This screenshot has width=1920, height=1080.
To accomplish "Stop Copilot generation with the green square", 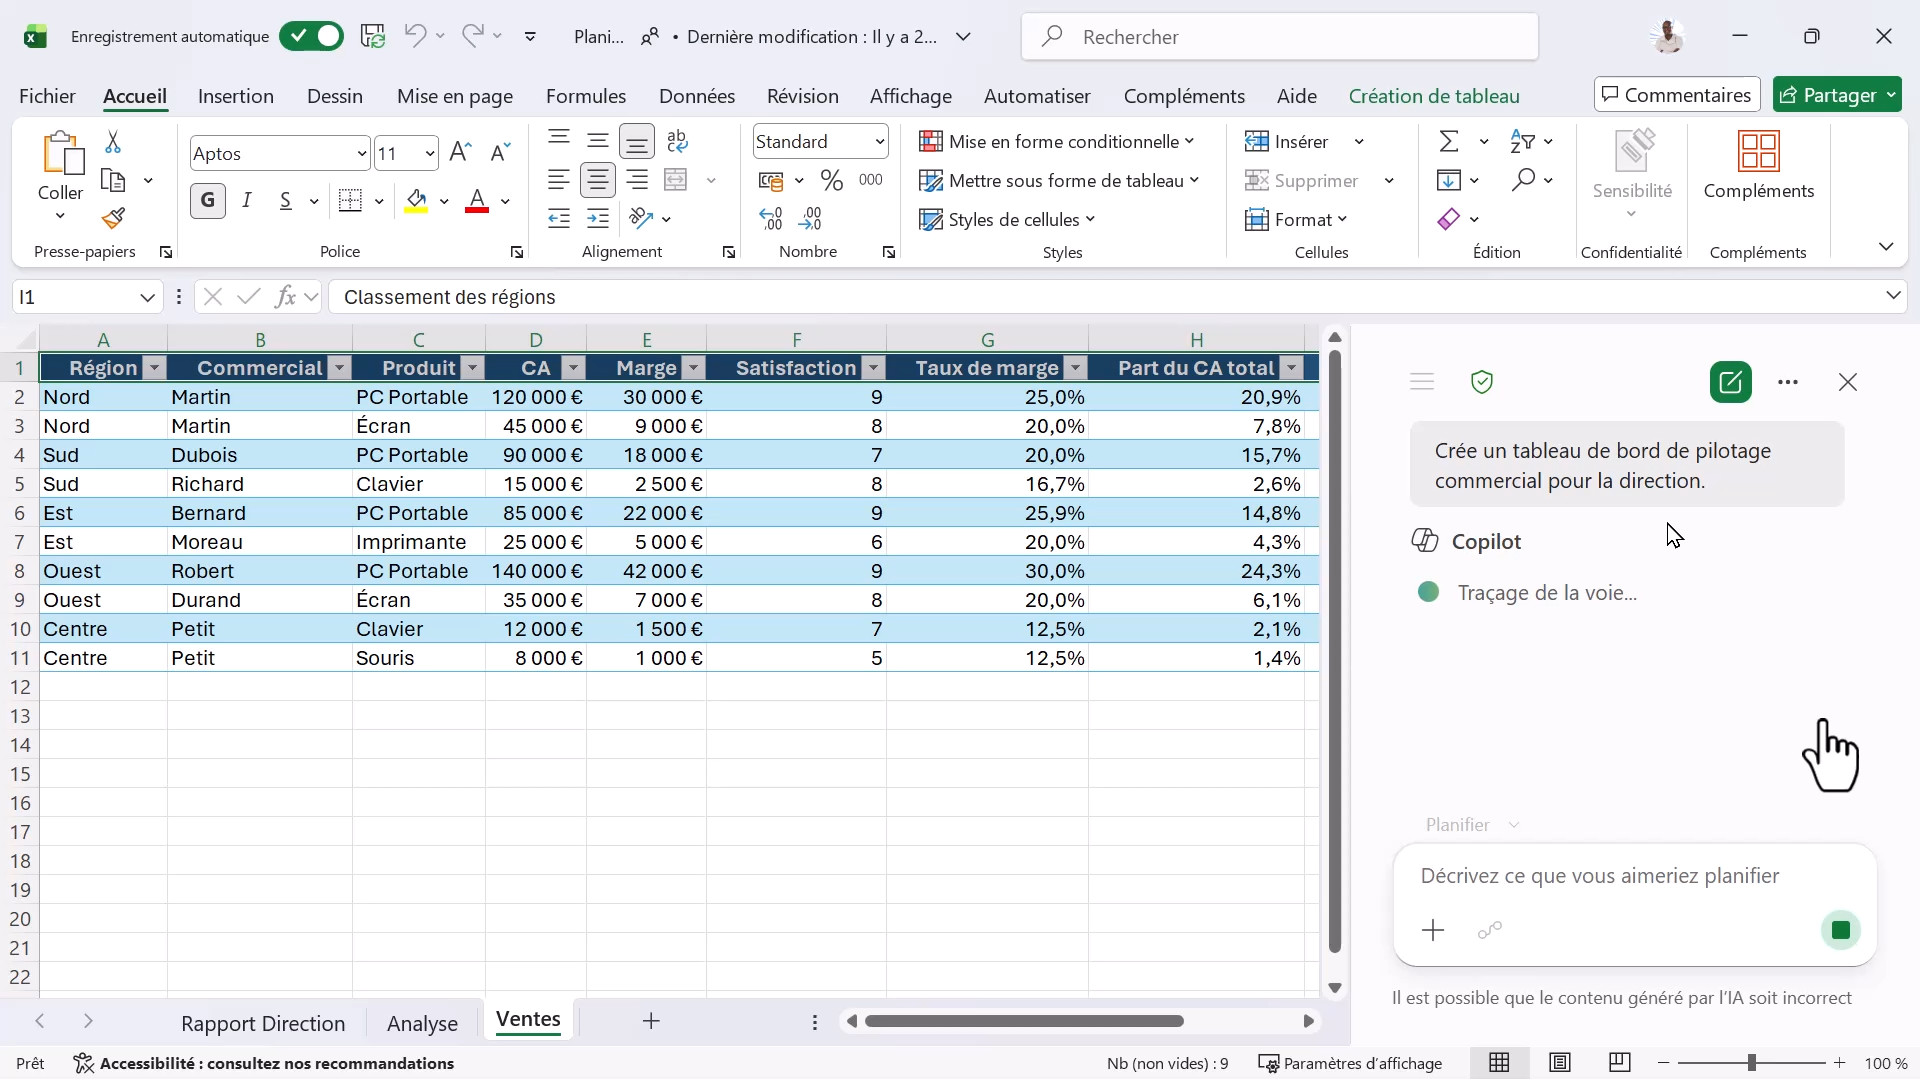I will point(1840,931).
